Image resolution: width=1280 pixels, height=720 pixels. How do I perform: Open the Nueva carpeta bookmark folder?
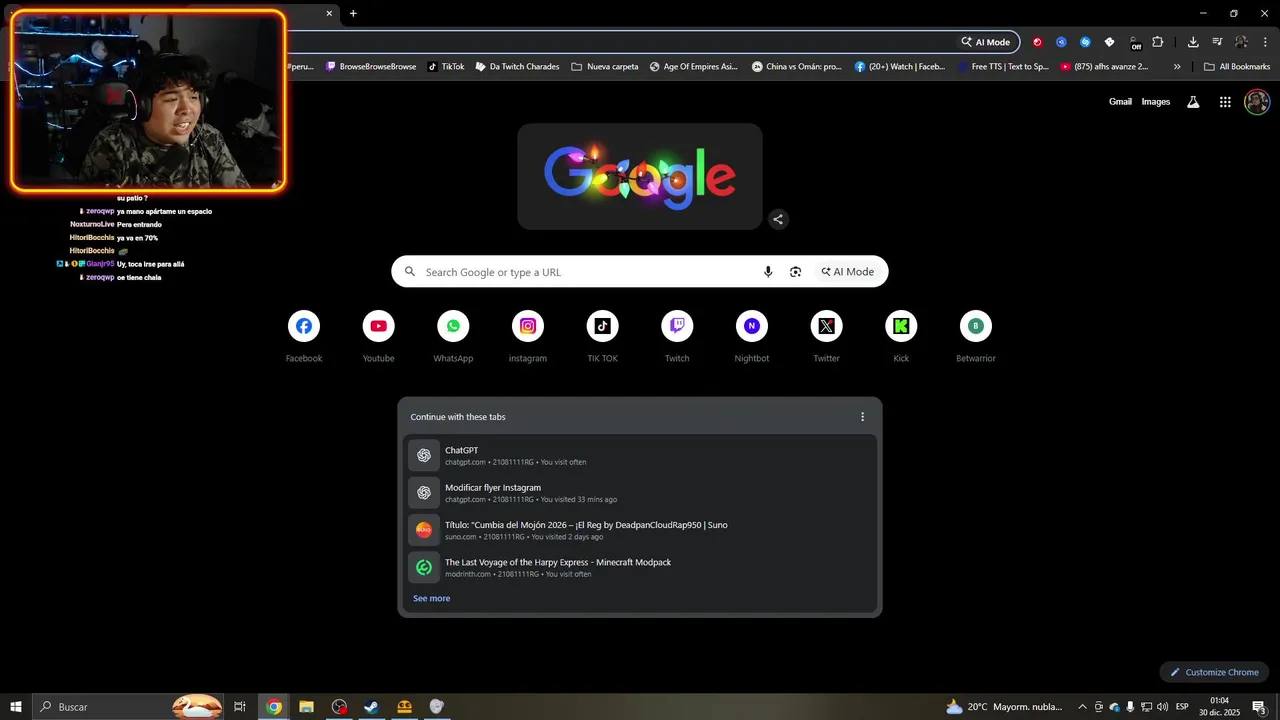(604, 67)
